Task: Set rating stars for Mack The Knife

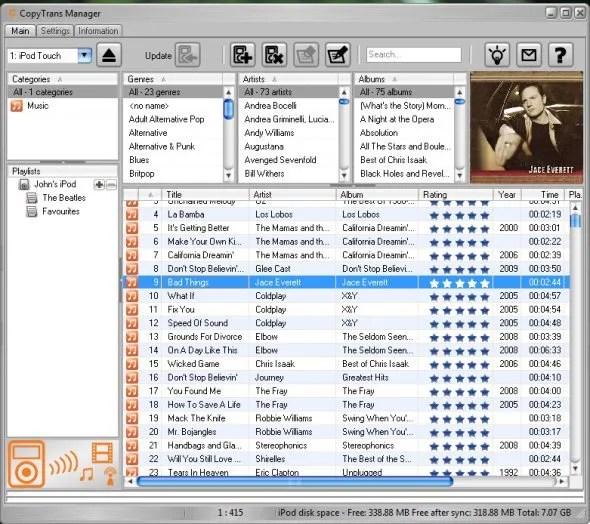Action: coord(459,419)
